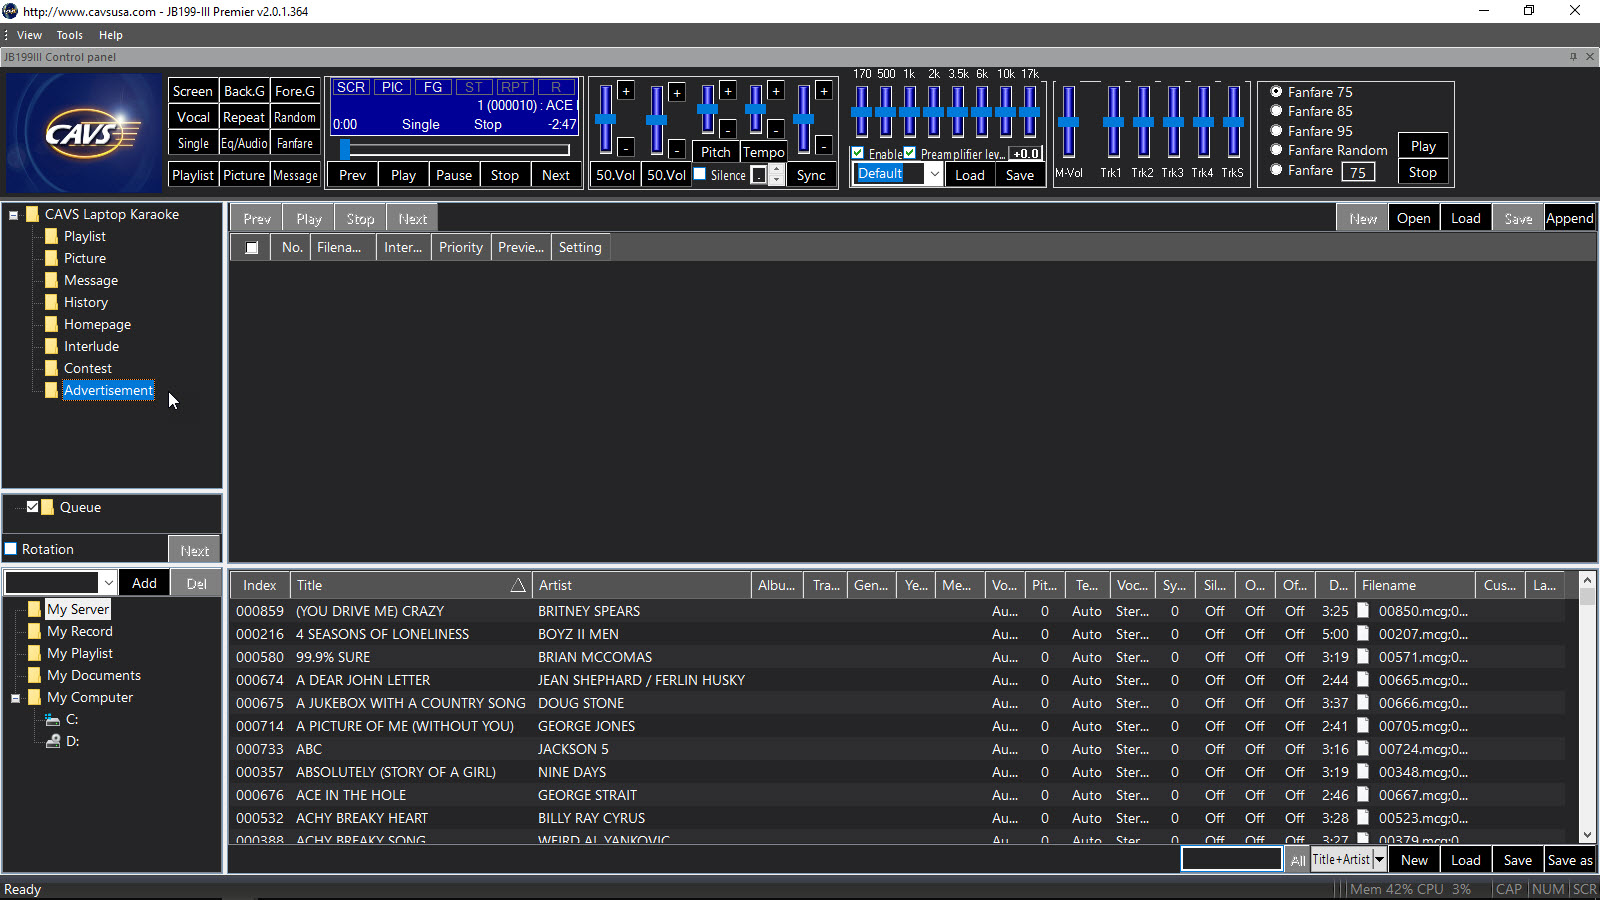Open the Title+Artist search filter dropdown
This screenshot has height=900, width=1600.
point(1379,860)
